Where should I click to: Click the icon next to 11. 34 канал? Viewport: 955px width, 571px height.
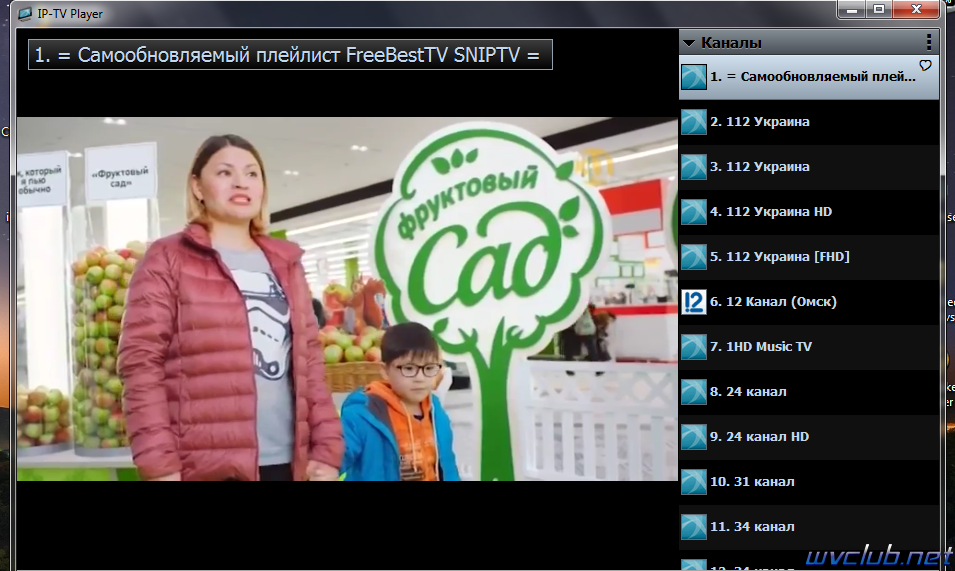694,527
